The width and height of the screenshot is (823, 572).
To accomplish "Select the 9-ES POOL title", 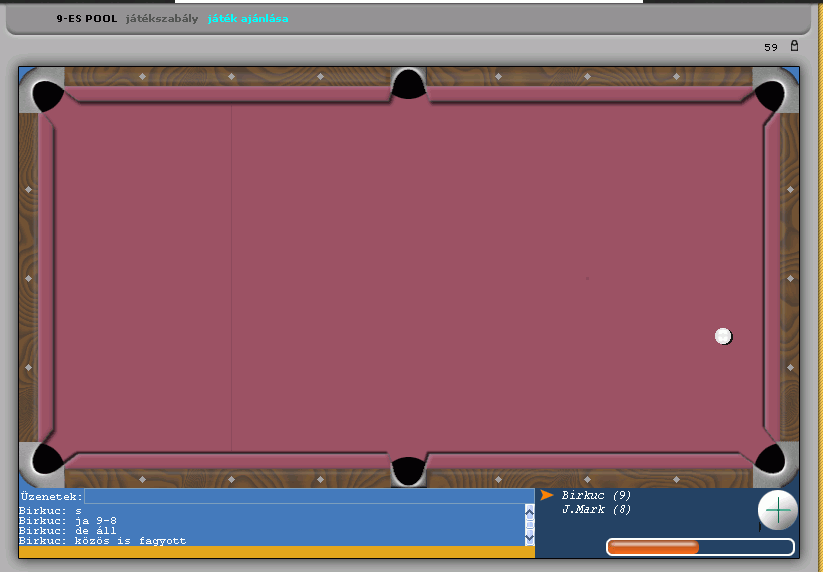I will pos(87,18).
